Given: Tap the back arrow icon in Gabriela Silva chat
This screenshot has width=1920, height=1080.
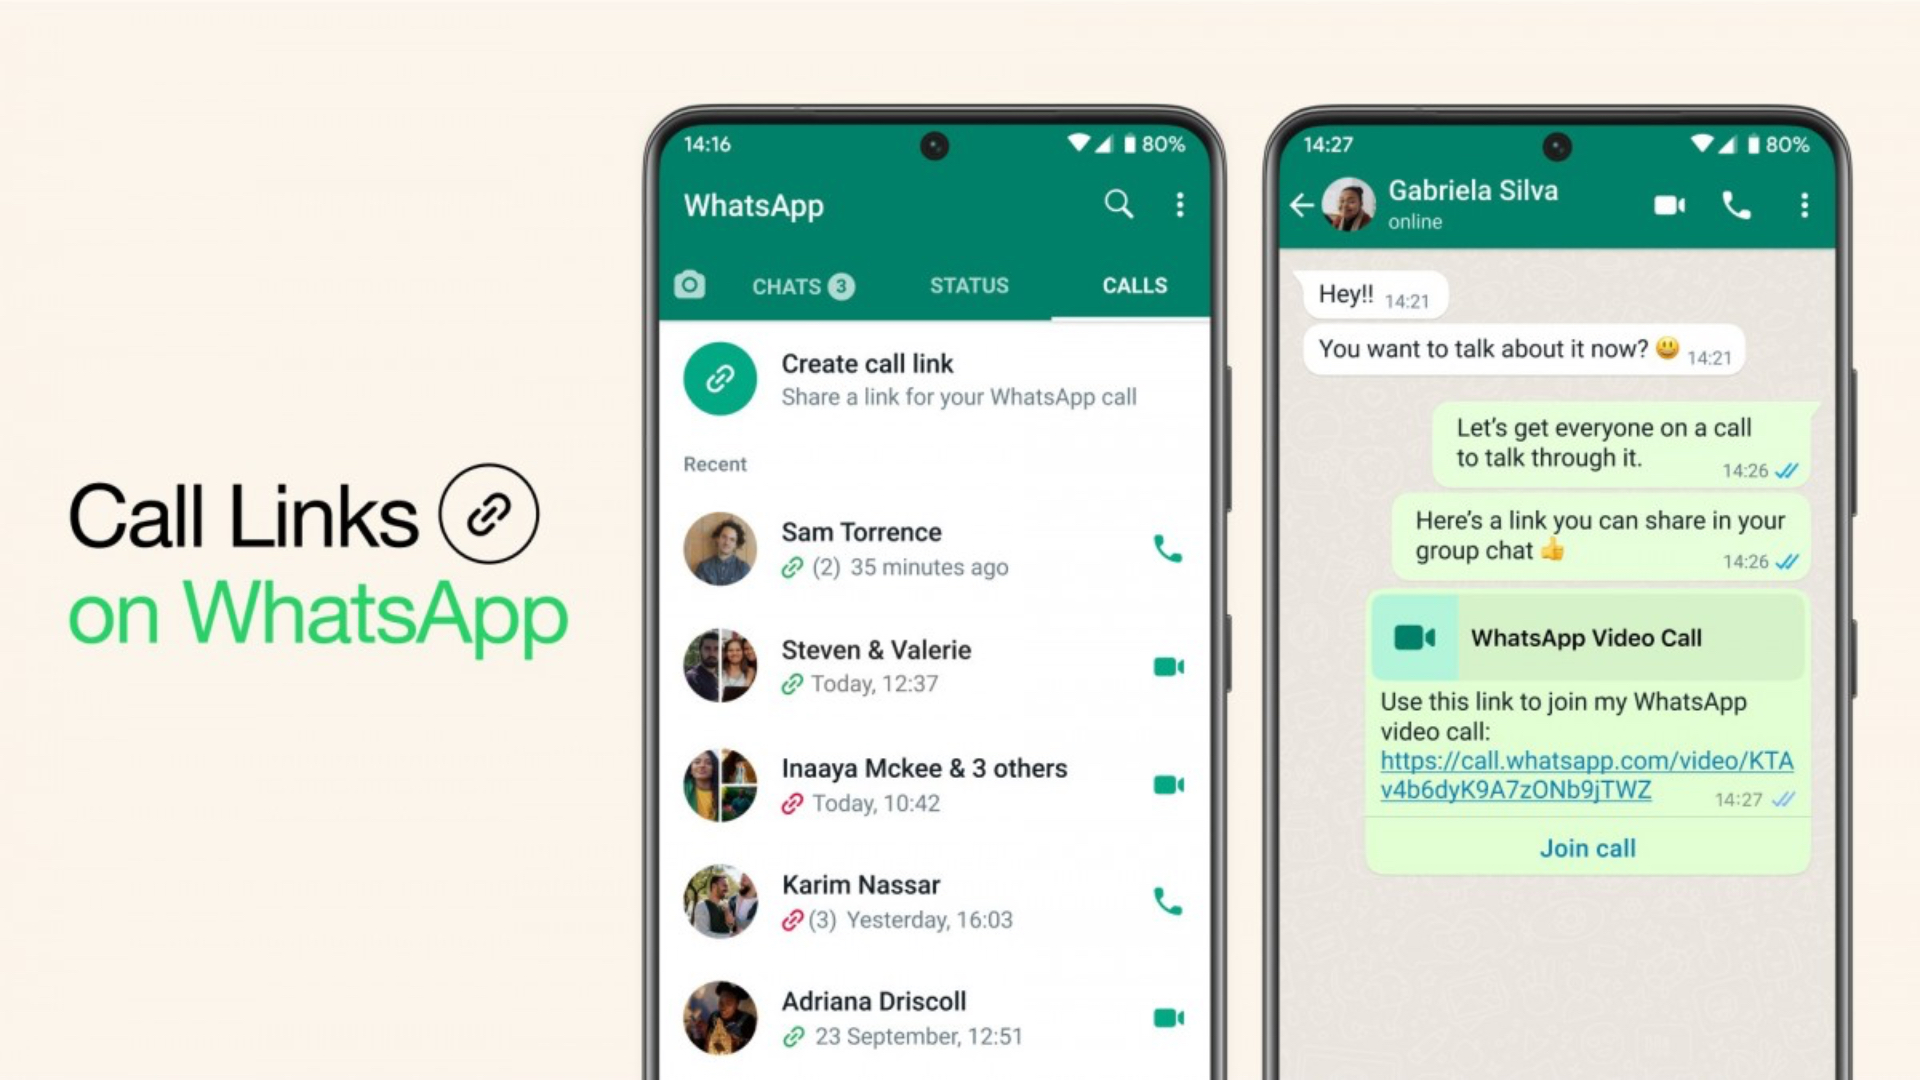Looking at the screenshot, I should tap(1302, 204).
